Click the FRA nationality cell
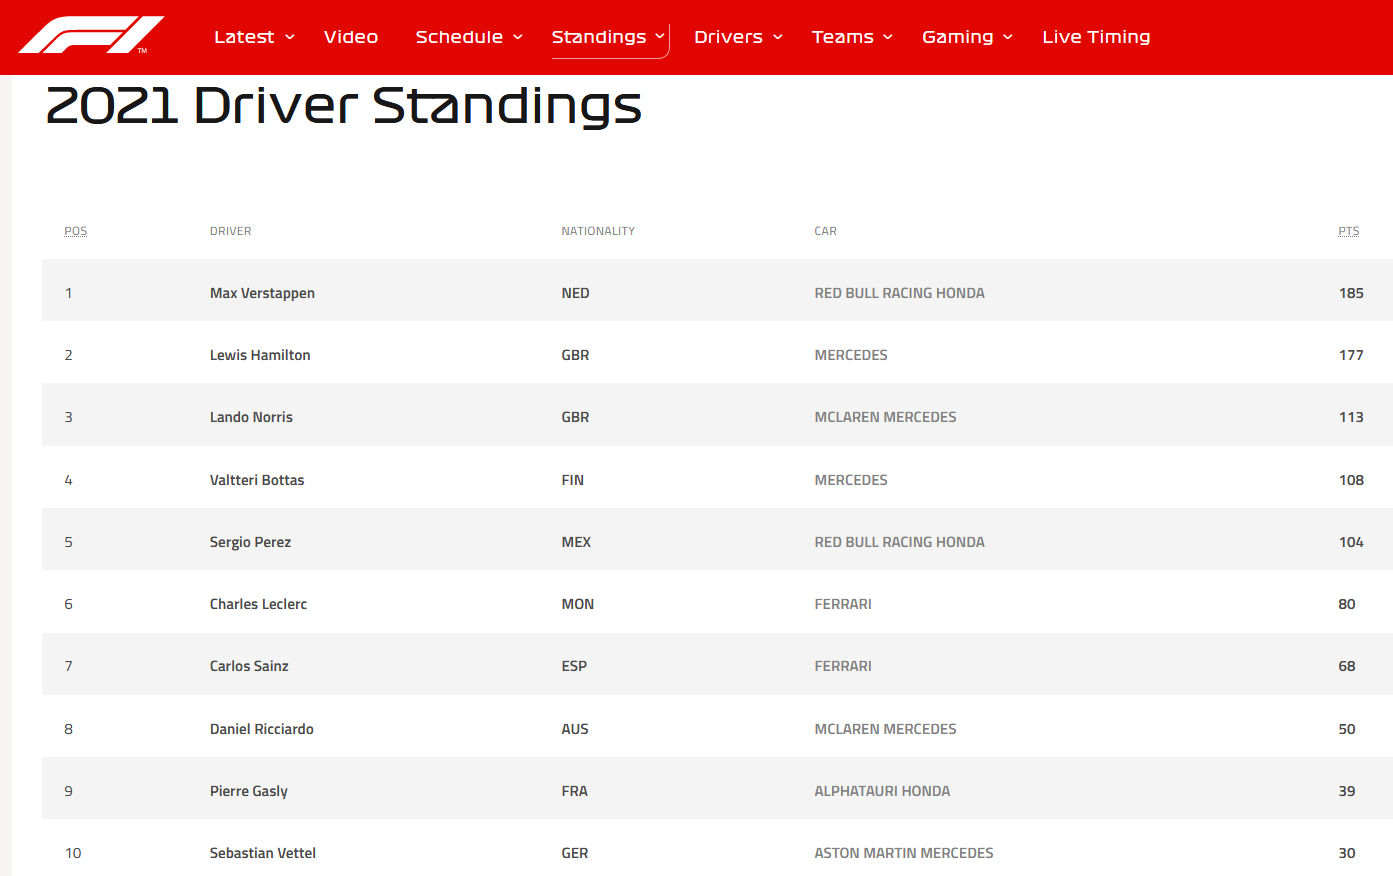The height and width of the screenshot is (876, 1393). [x=575, y=791]
